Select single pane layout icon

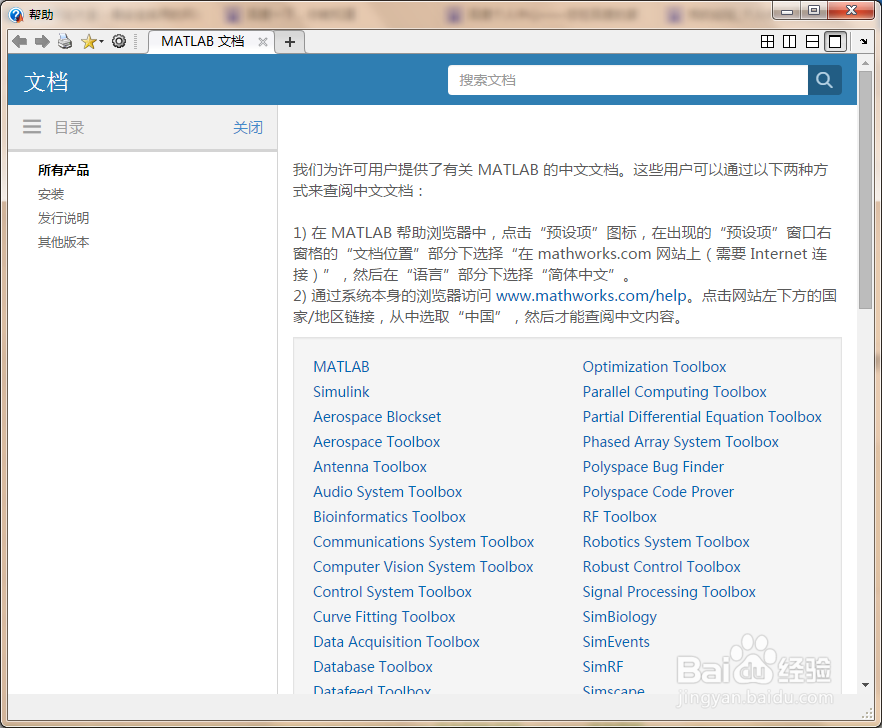[835, 42]
